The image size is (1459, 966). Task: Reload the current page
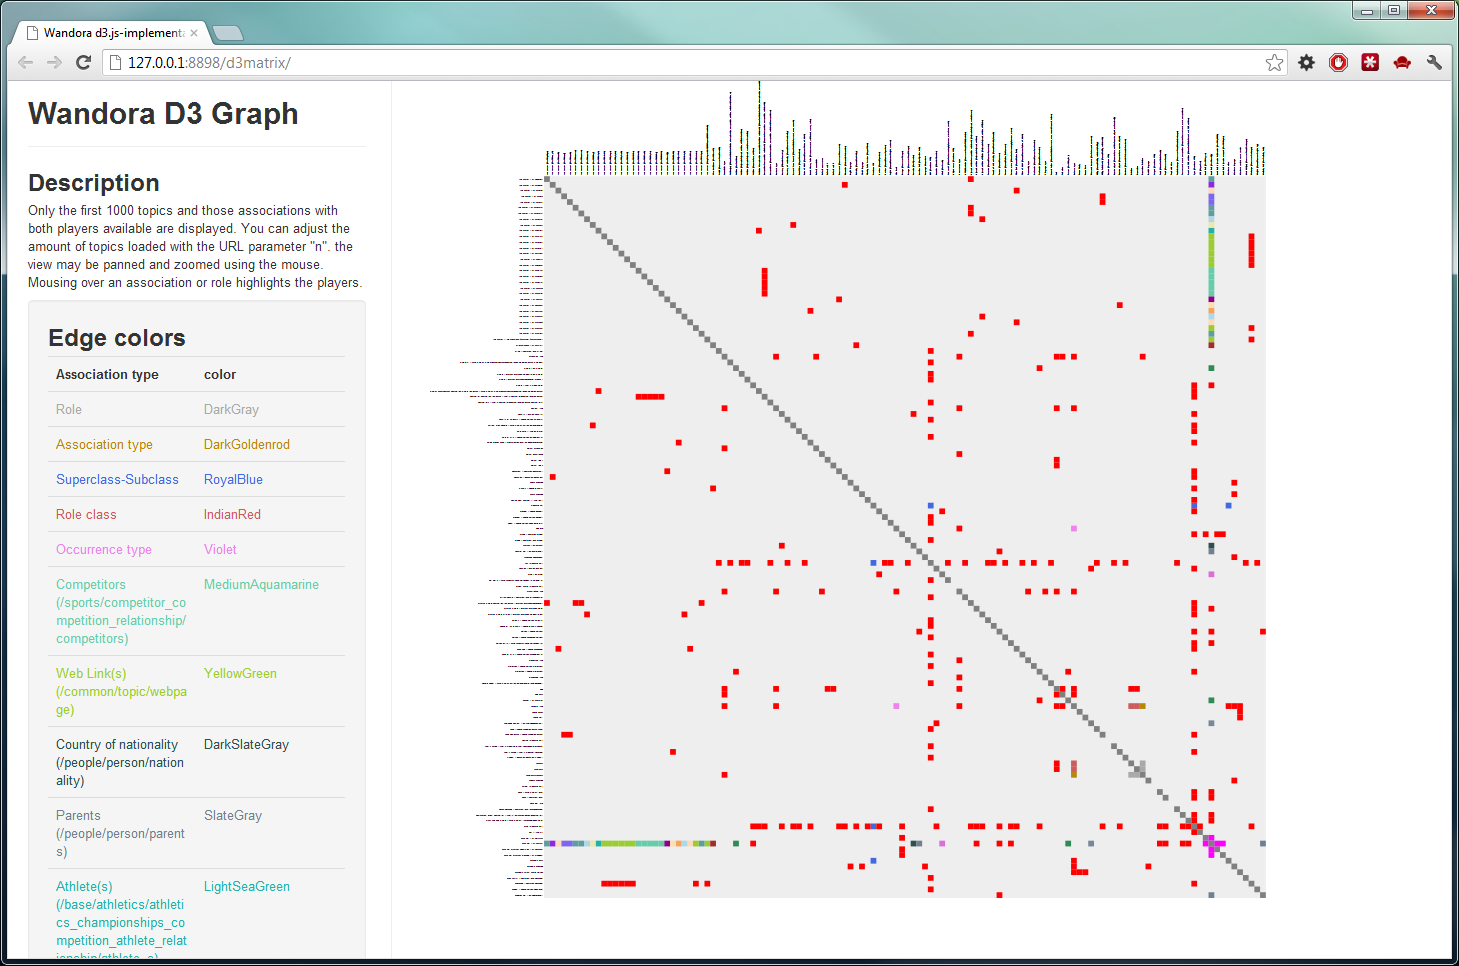(x=84, y=62)
